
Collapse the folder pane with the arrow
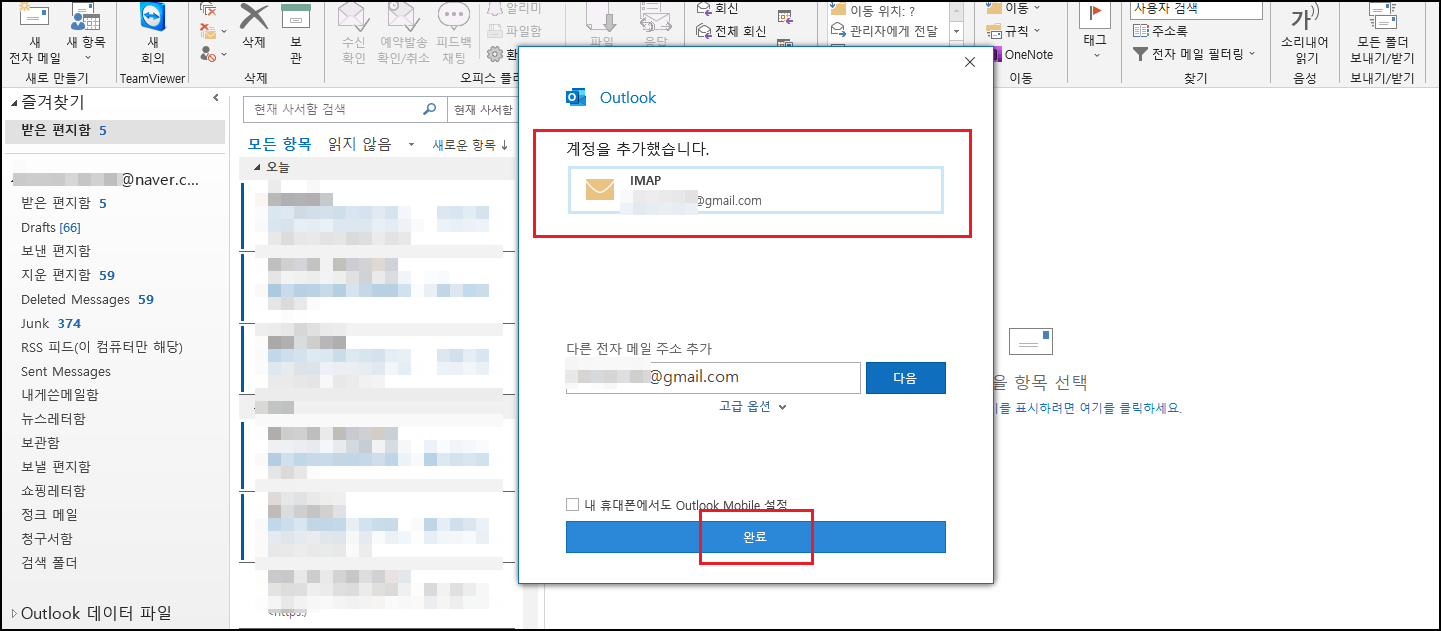click(x=216, y=97)
